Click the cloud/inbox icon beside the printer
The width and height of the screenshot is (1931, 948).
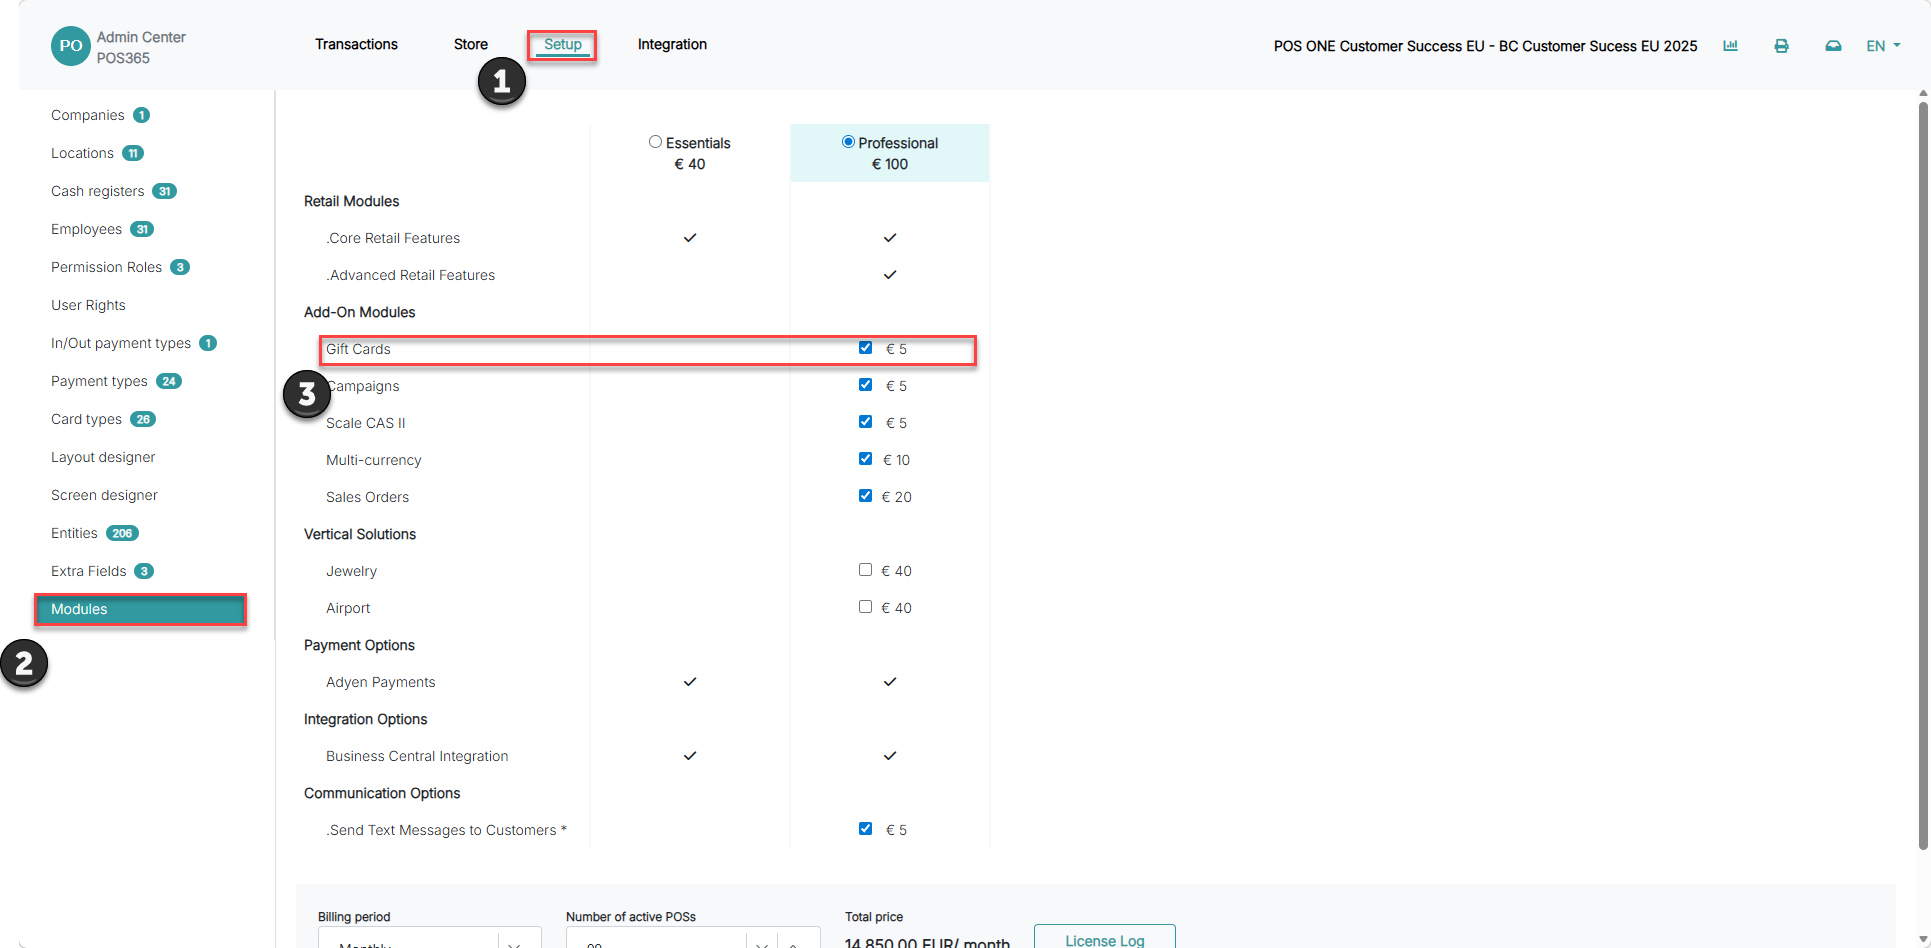[1833, 46]
